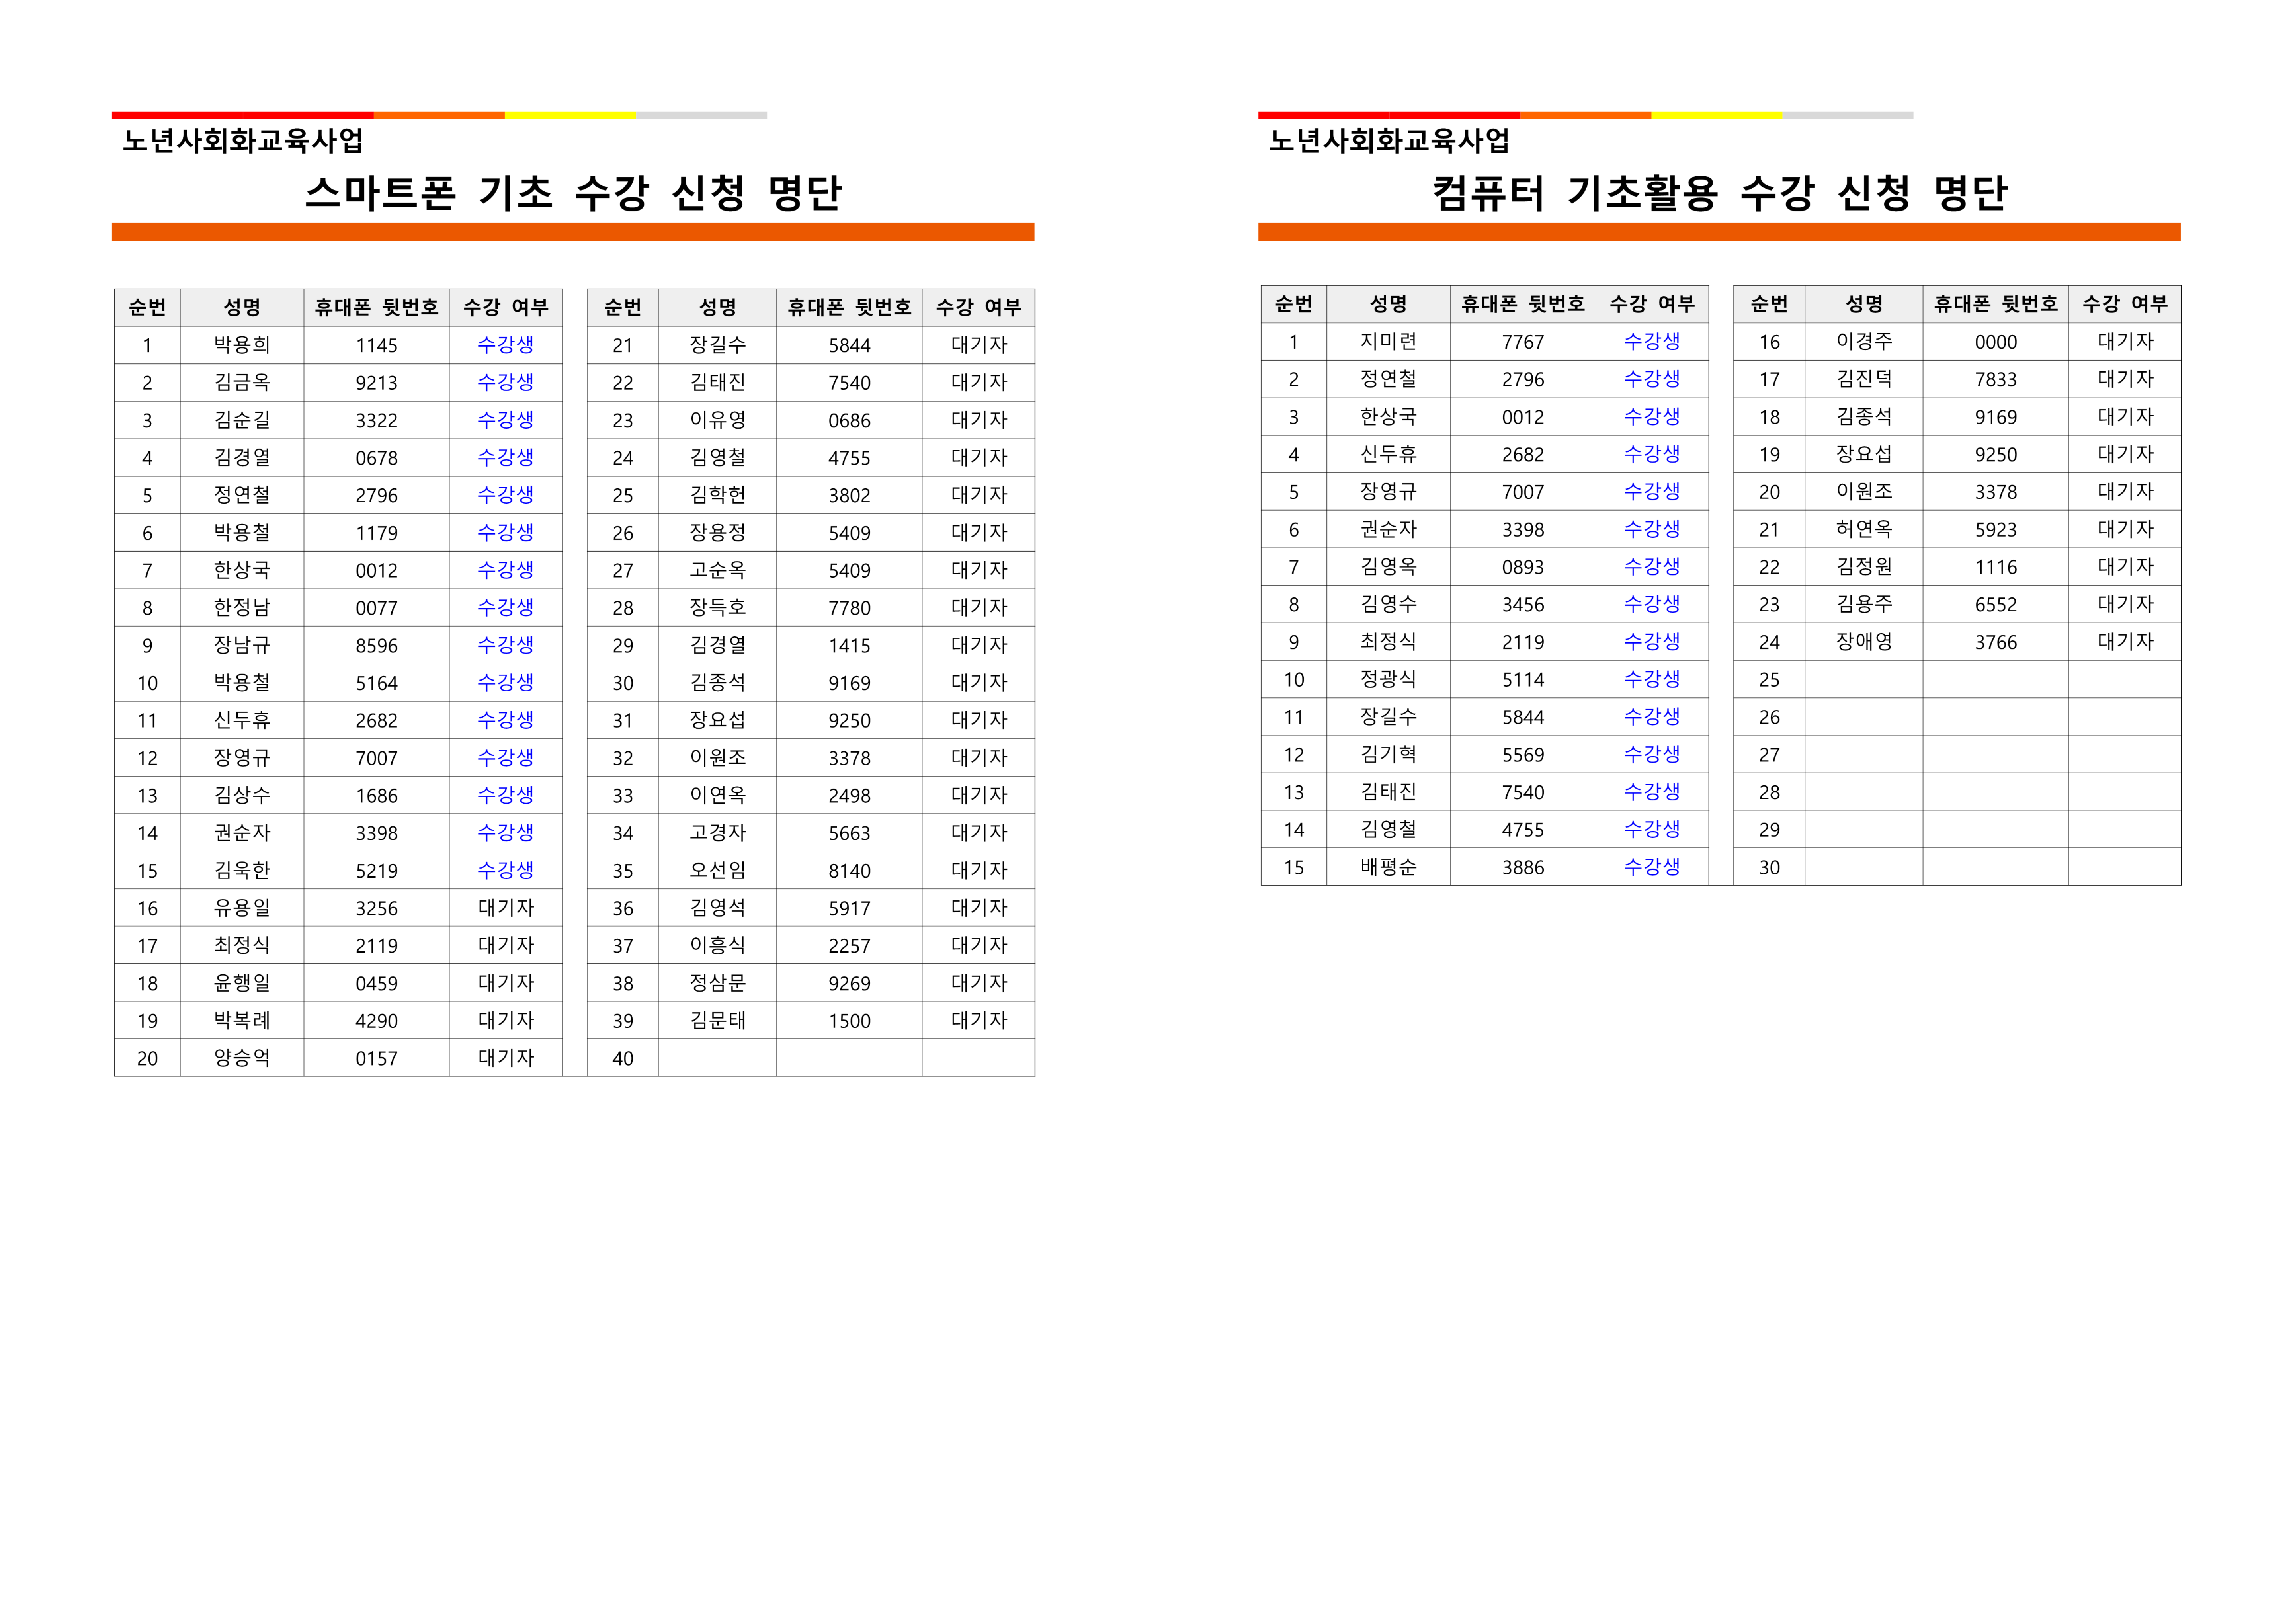Click the phone number 3322 cell

pos(376,420)
